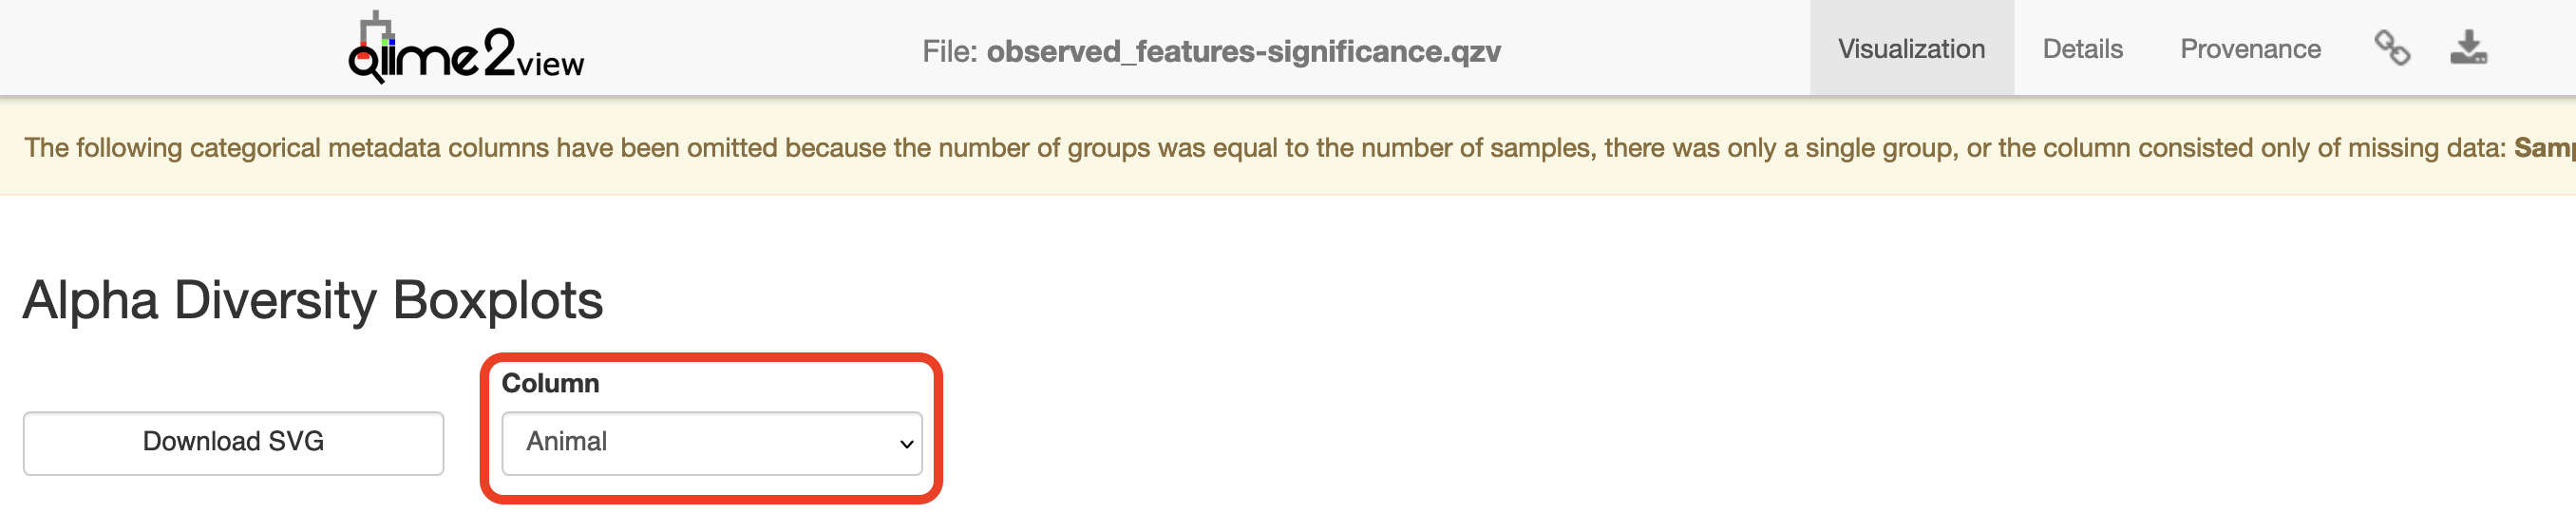Click the Column label above the dropdown

point(550,383)
